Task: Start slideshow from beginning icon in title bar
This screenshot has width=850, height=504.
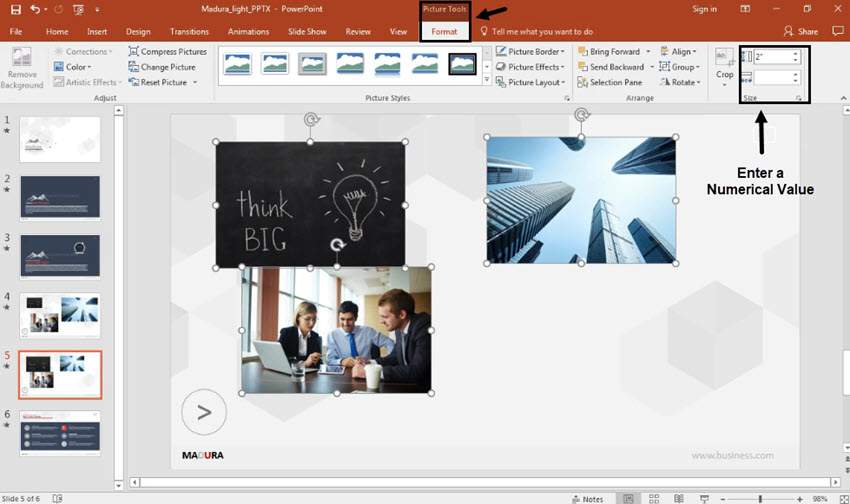Action: coord(78,9)
